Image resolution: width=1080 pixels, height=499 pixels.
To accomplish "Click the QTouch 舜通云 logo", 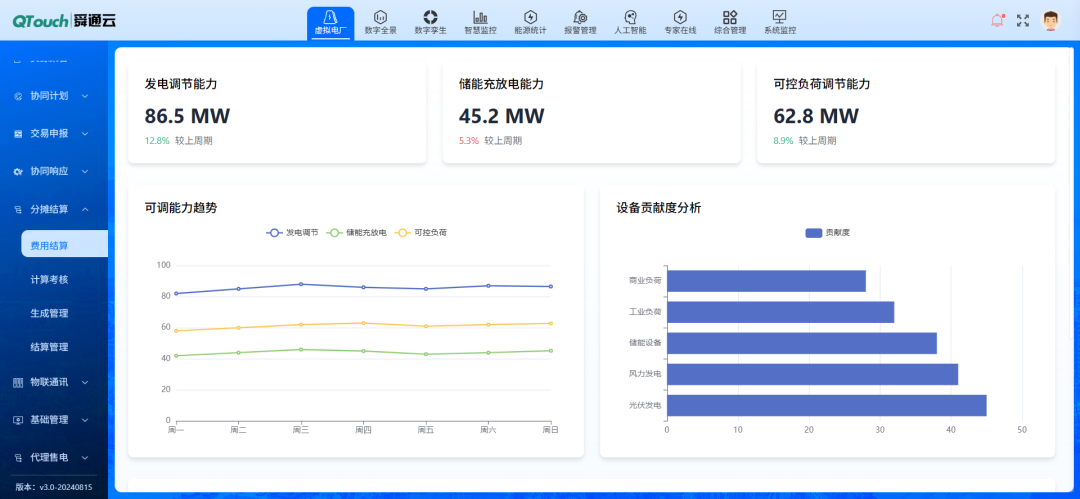I will pyautogui.click(x=64, y=21).
